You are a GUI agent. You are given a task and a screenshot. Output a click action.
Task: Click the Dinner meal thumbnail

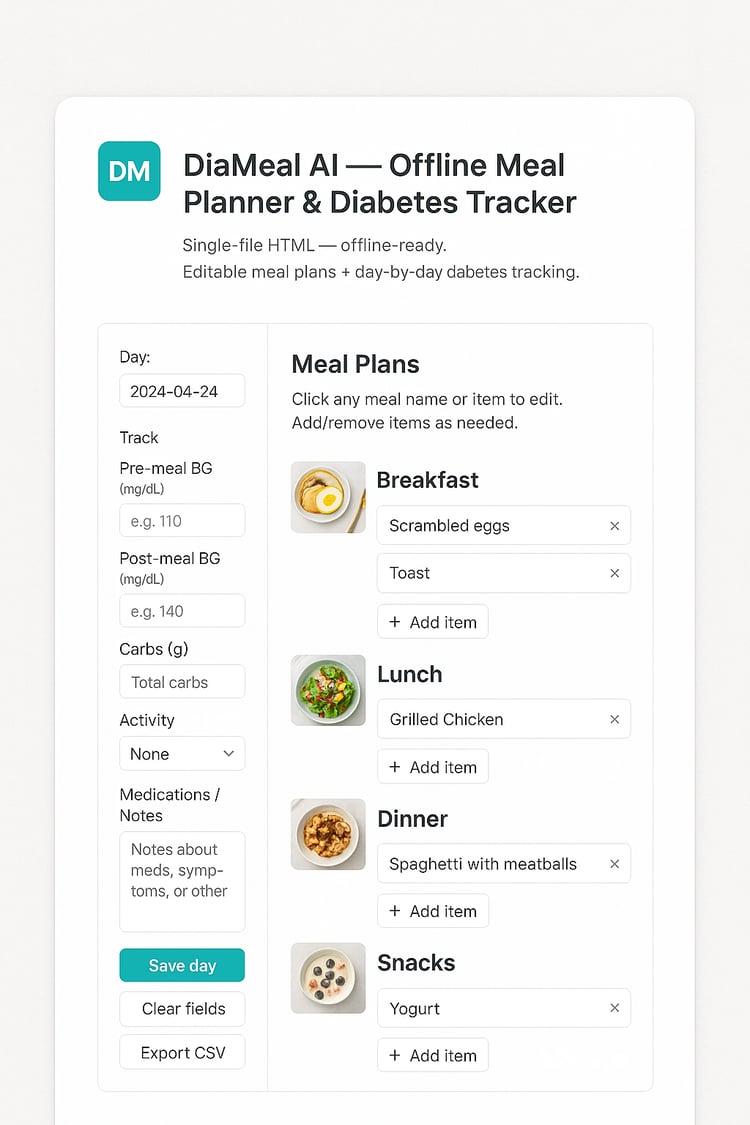tap(328, 834)
